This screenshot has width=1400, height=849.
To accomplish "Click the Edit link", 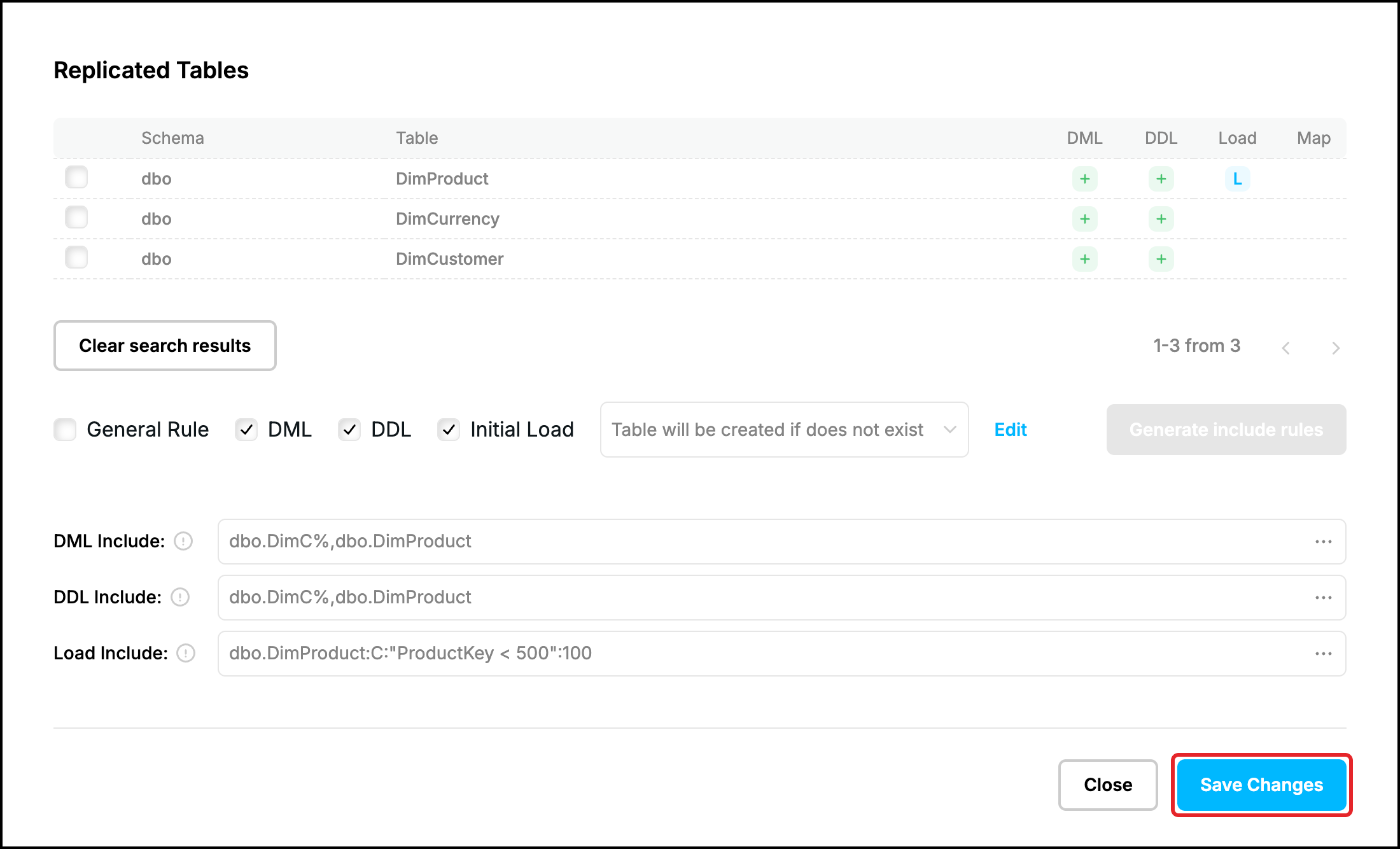I will coord(1010,430).
